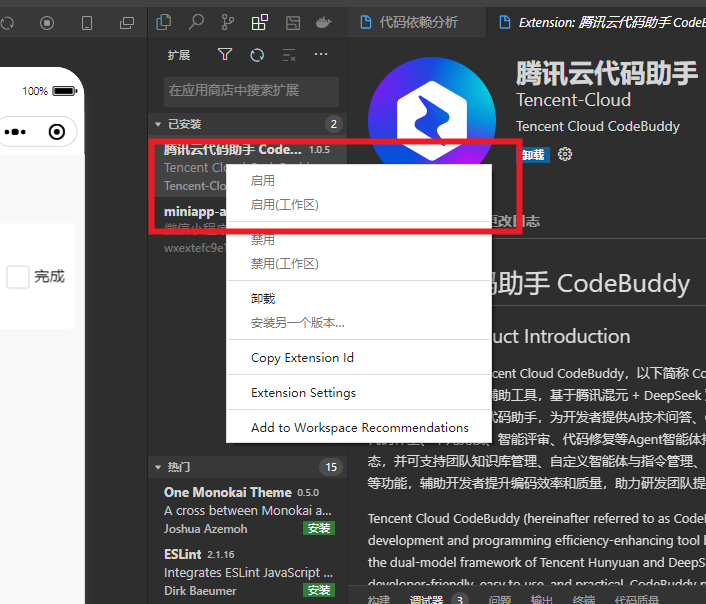Viewport: 706px width, 604px height.
Task: Select 禁用(工作区) in the context menu
Action: click(359, 263)
